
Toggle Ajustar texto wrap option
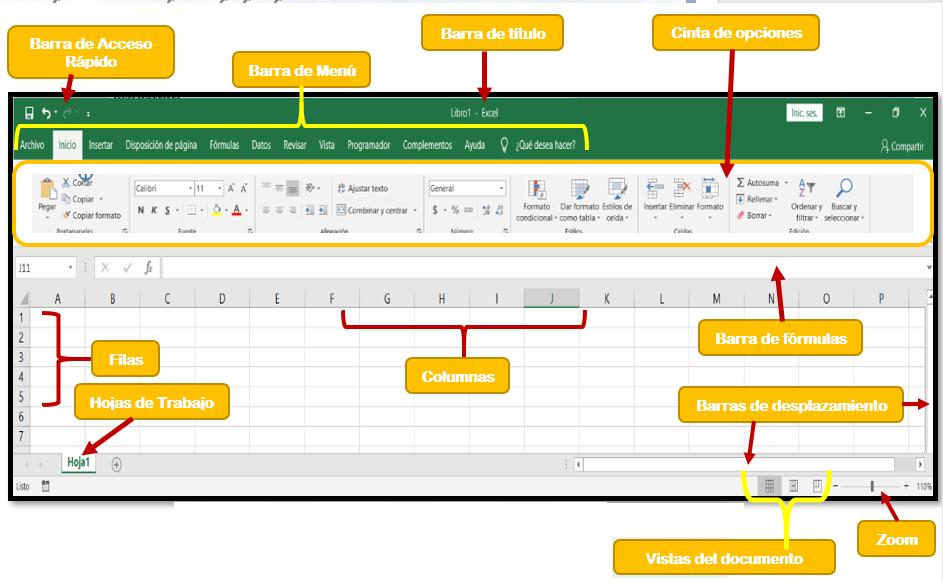[362, 188]
